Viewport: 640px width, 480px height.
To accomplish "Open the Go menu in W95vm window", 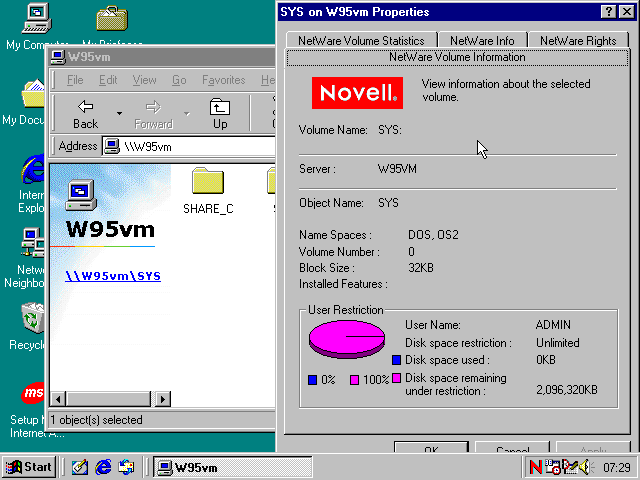I will [x=179, y=80].
